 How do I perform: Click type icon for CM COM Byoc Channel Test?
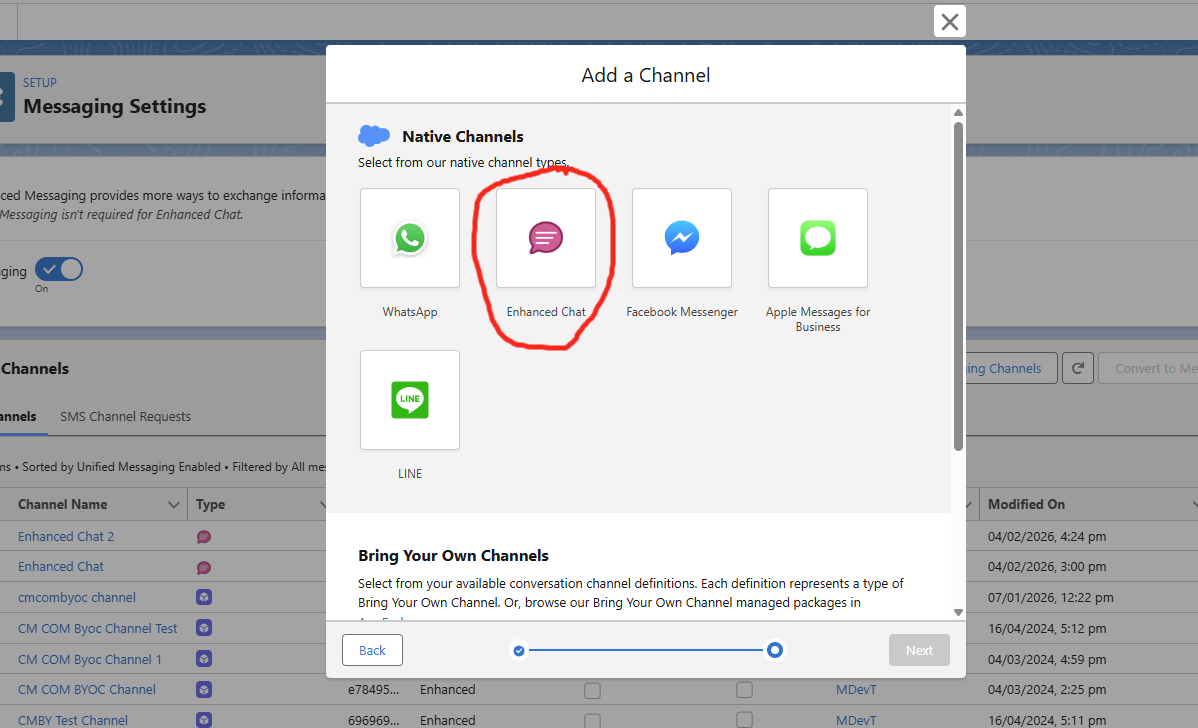(x=204, y=628)
